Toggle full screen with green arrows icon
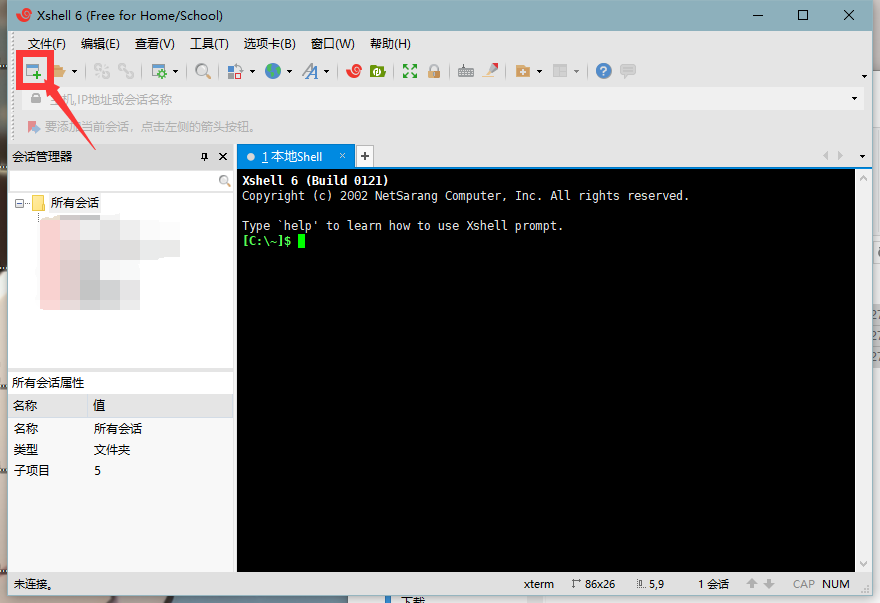 [410, 71]
